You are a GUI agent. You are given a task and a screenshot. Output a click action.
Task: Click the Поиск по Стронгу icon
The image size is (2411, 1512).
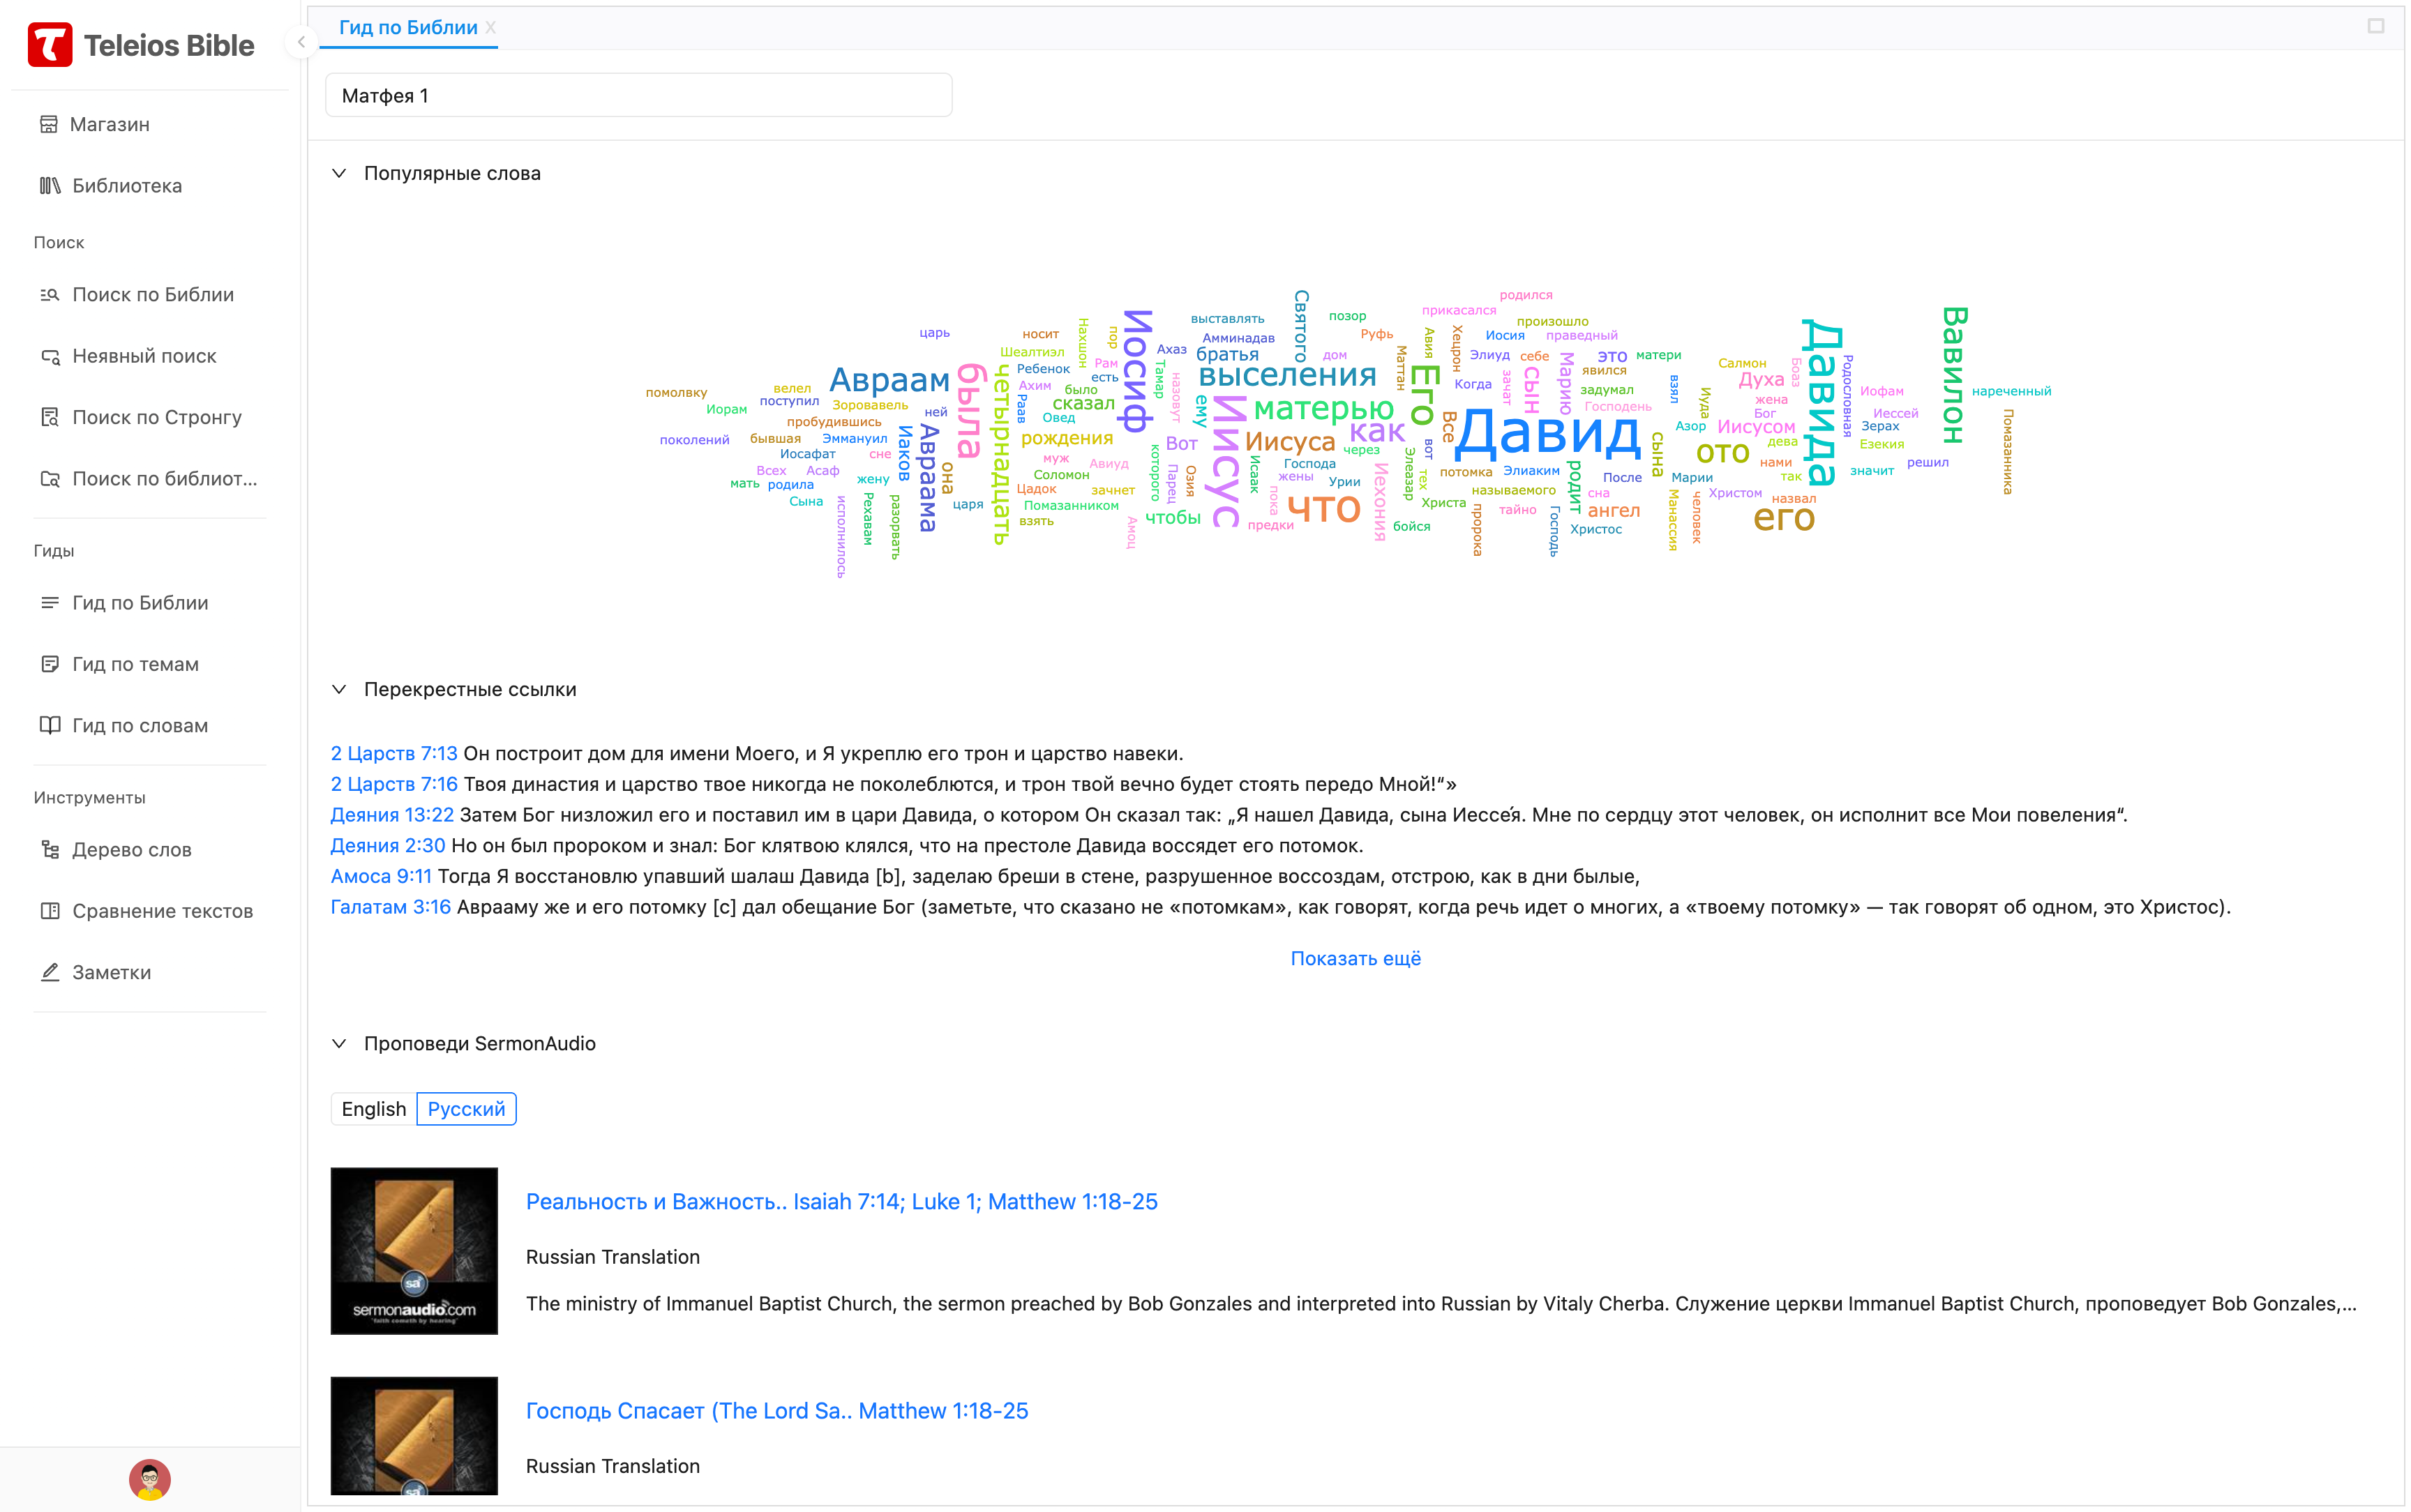coord(49,417)
